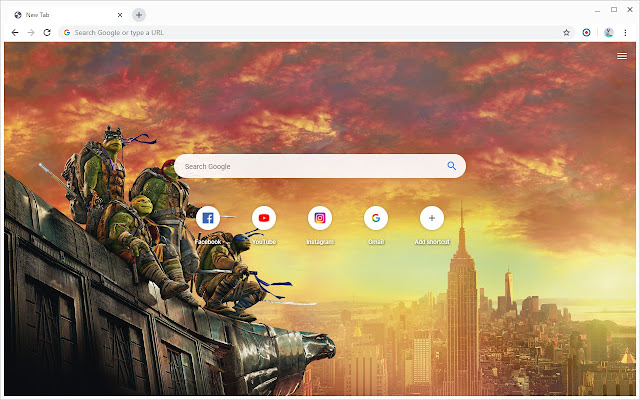This screenshot has height=400, width=640.
Task: Minimize the browser window
Action: pos(598,10)
